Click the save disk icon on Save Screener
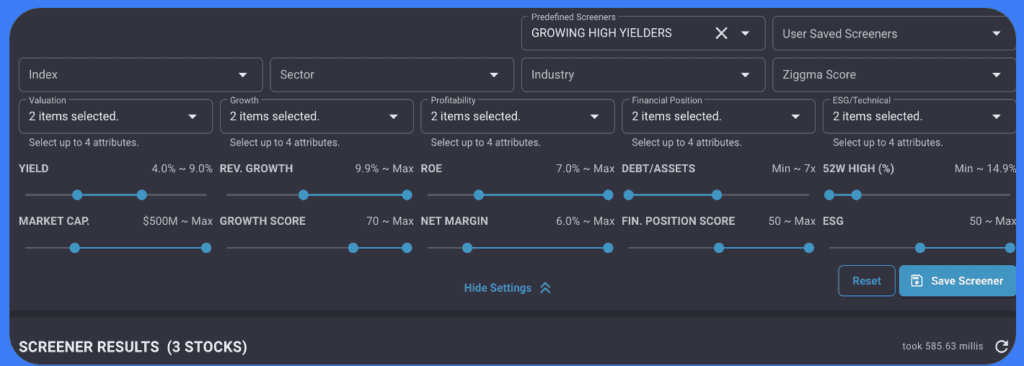 917,281
